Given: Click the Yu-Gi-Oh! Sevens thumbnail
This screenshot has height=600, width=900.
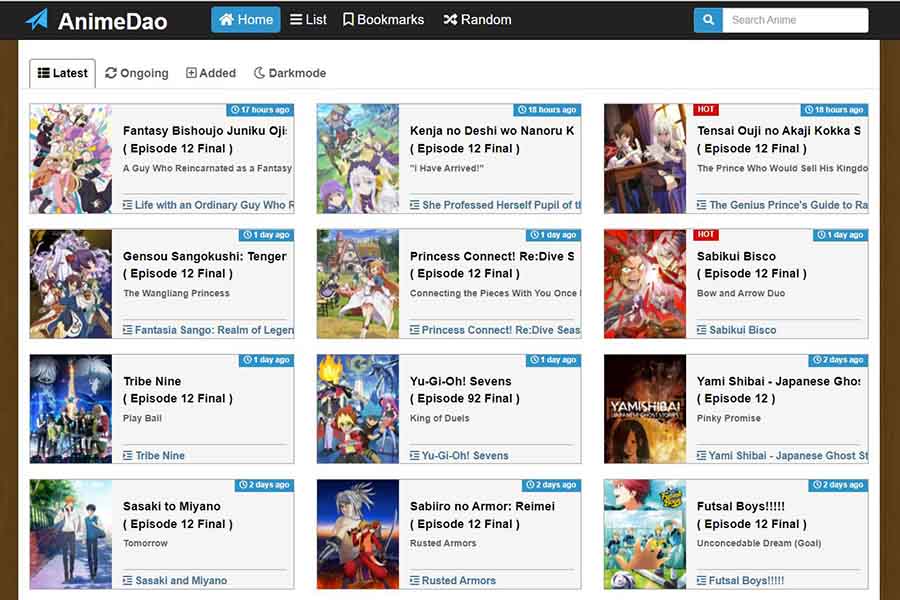Looking at the screenshot, I should click(x=358, y=409).
